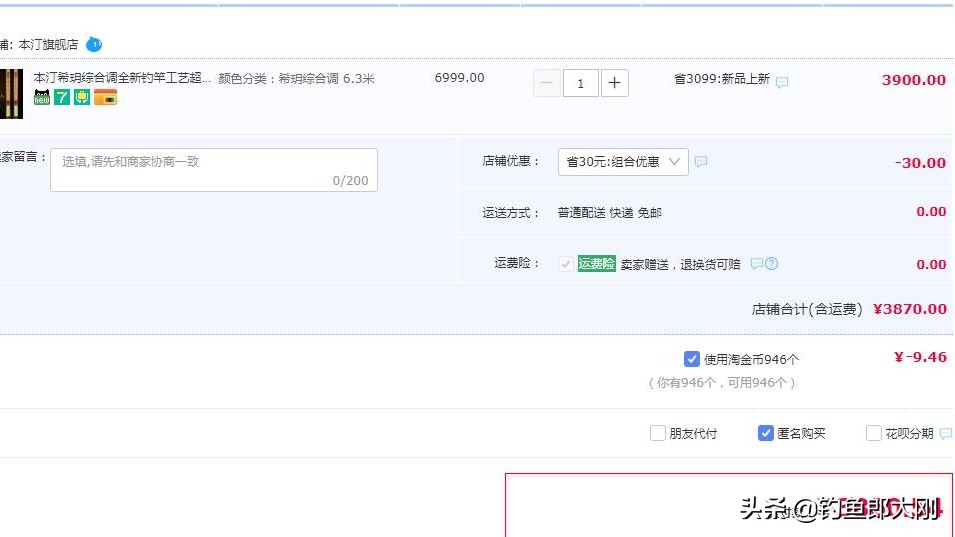Click the comment bubble icon after 退换货可赔
This screenshot has width=955, height=537.
756,264
